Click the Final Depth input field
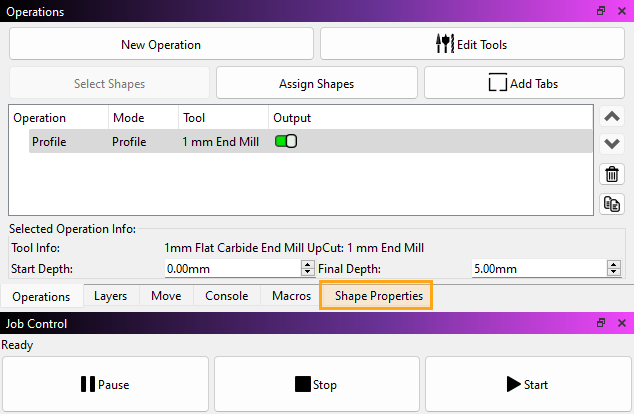The width and height of the screenshot is (634, 414). [x=536, y=268]
